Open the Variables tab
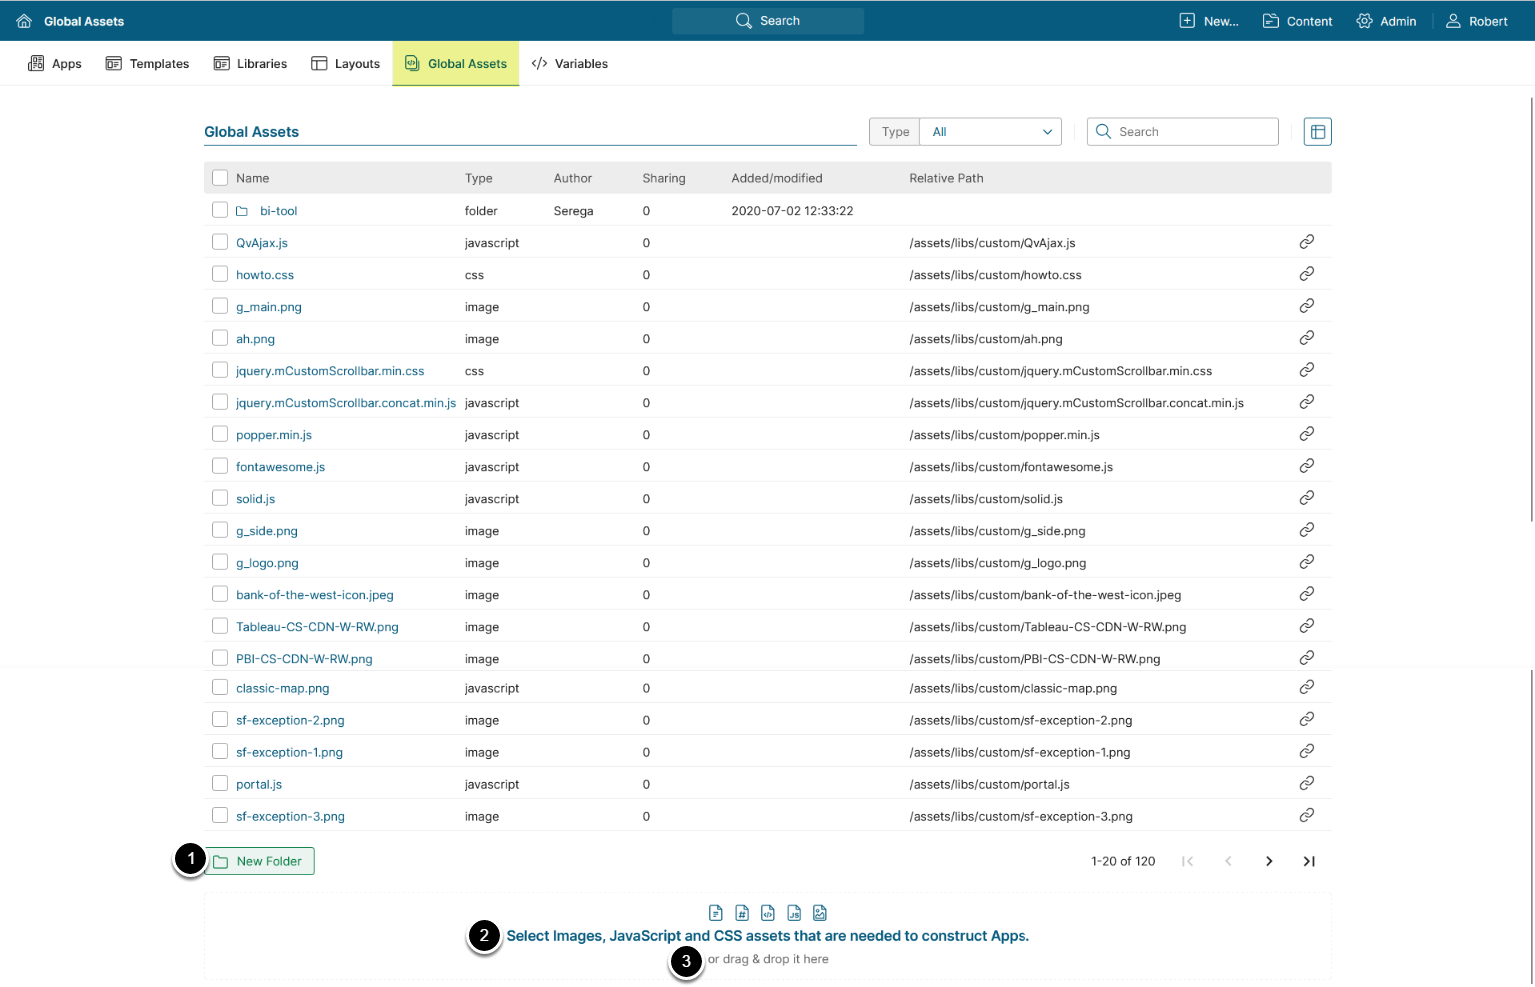This screenshot has height=987, width=1535. (570, 64)
